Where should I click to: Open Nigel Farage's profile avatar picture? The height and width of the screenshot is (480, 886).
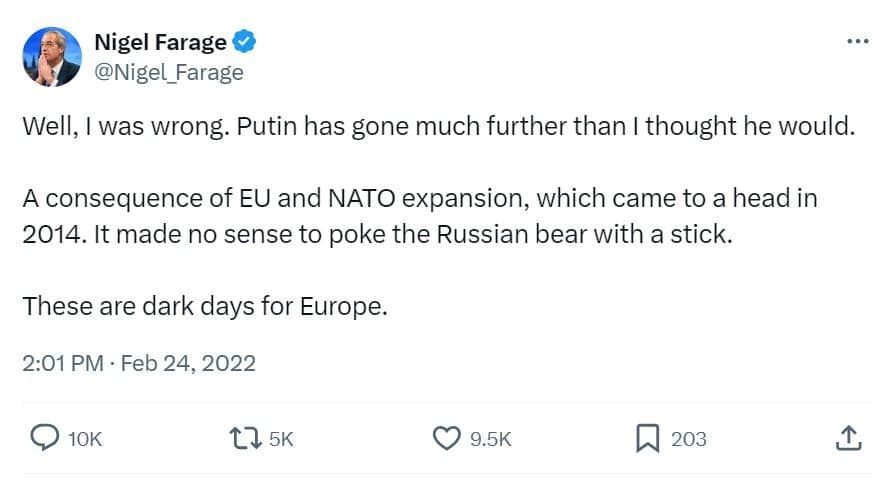[x=52, y=57]
